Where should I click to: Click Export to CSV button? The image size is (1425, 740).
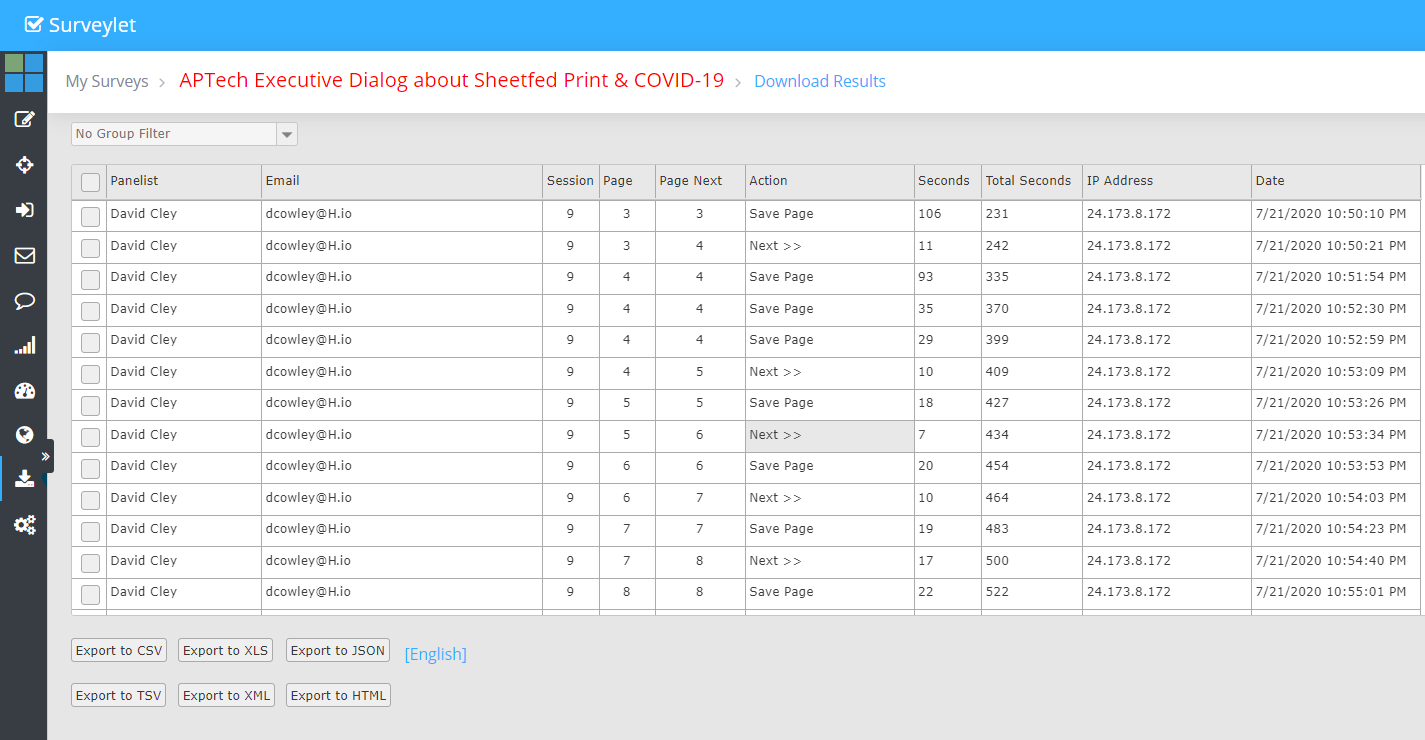pos(119,651)
